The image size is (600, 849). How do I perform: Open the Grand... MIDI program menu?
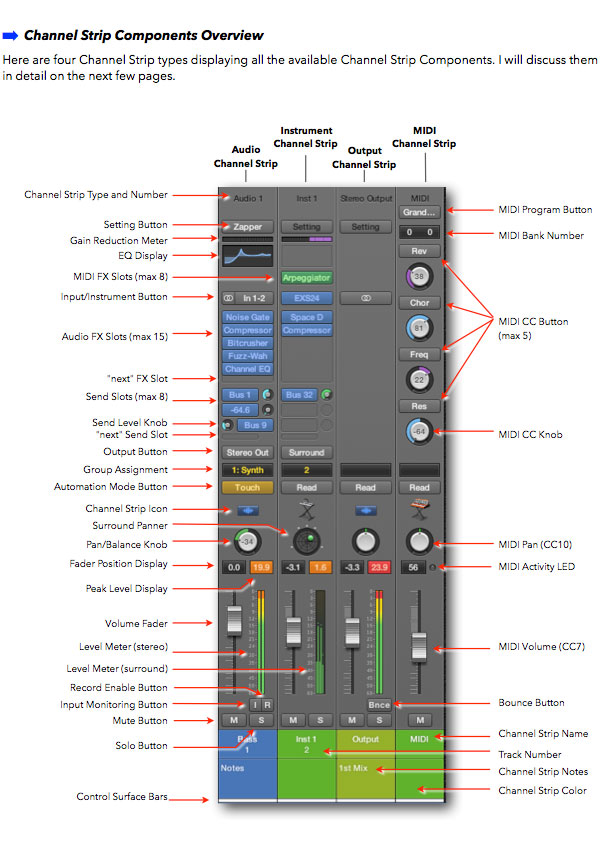(419, 212)
